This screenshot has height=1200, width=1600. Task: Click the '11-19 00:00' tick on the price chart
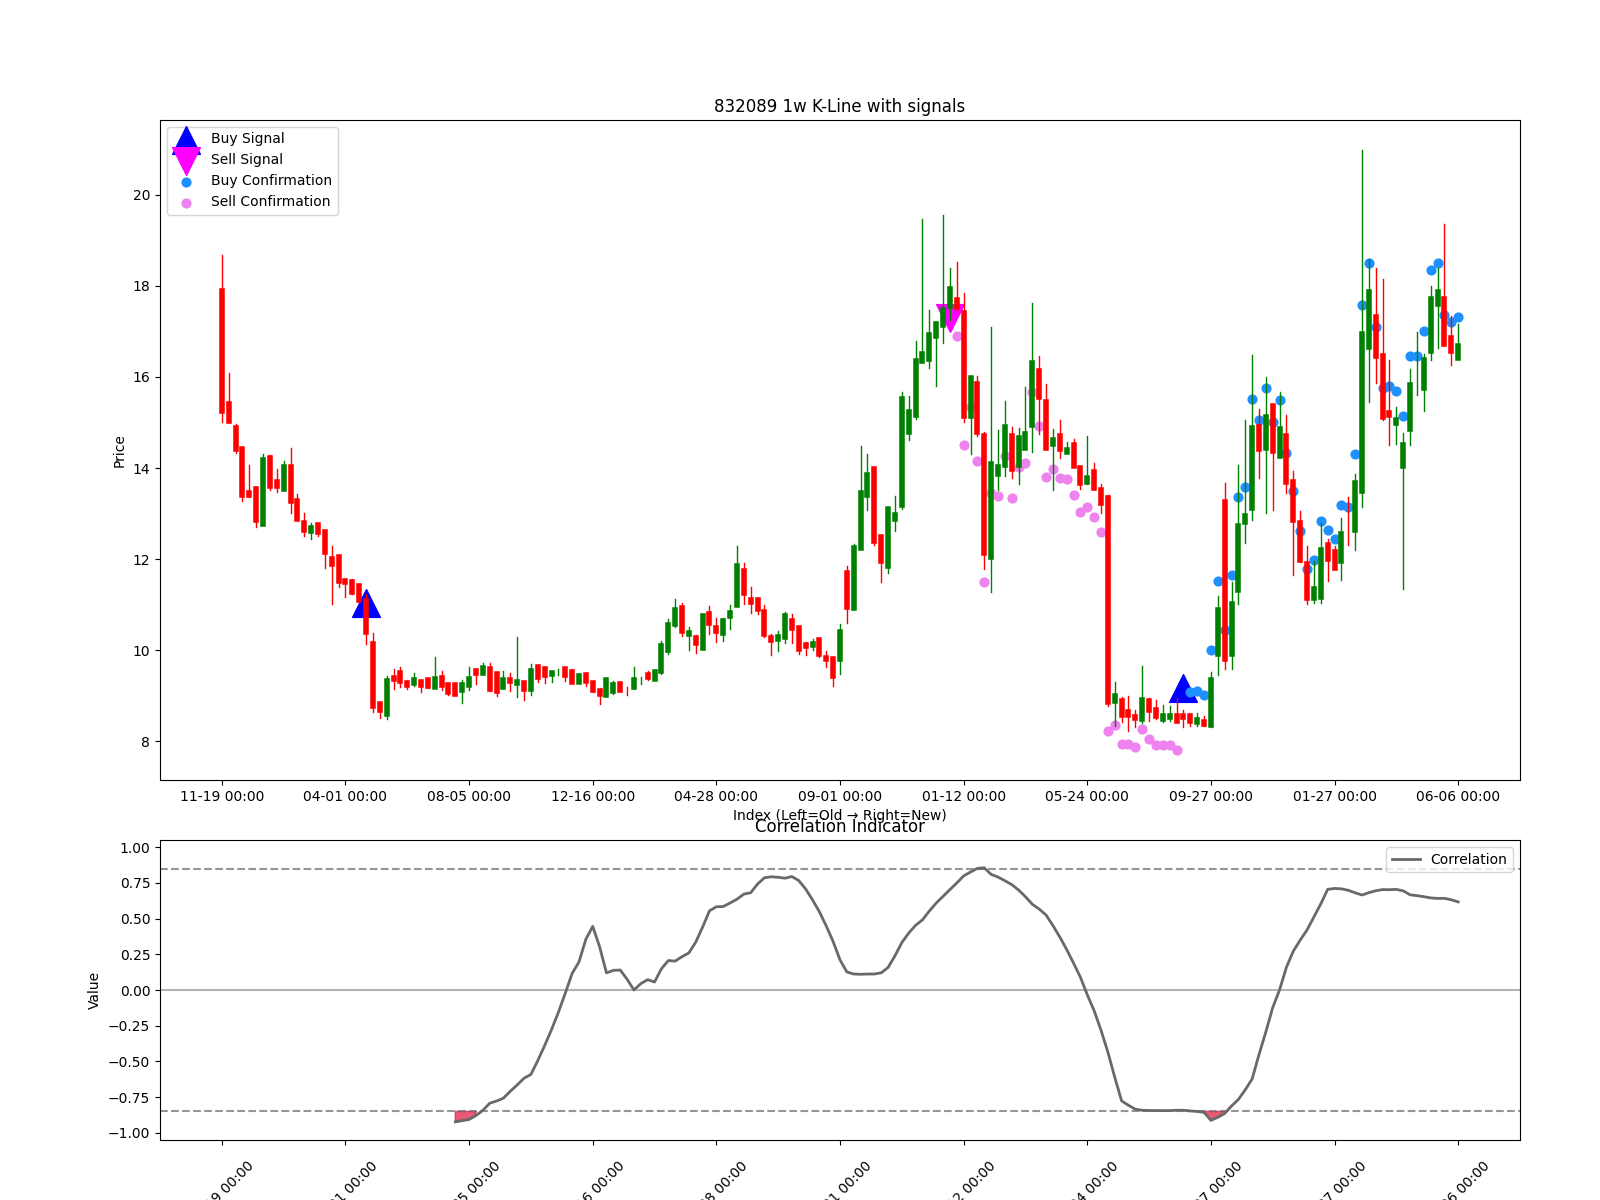click(x=222, y=797)
